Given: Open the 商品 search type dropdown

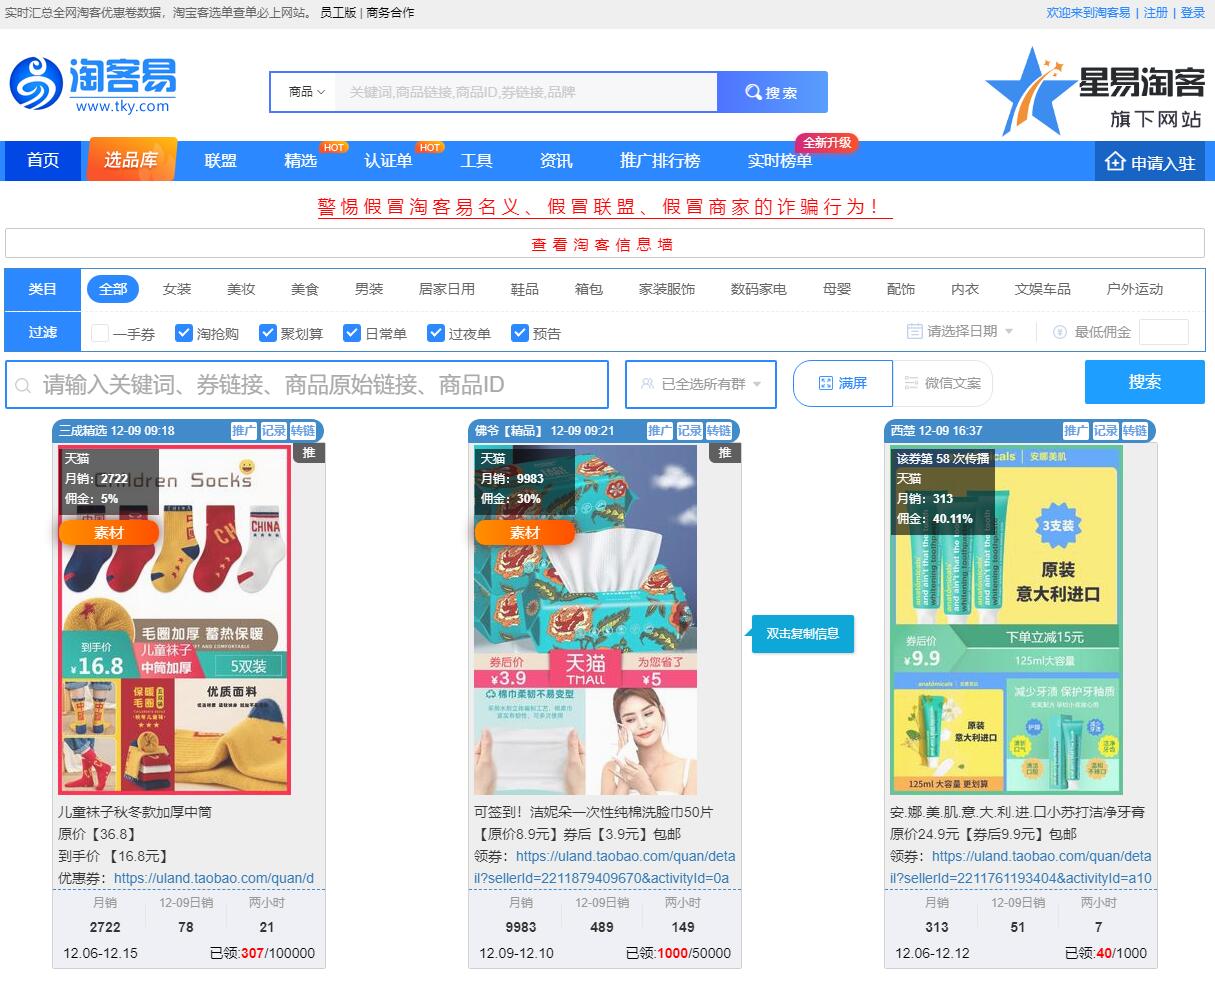Looking at the screenshot, I should pyautogui.click(x=305, y=92).
